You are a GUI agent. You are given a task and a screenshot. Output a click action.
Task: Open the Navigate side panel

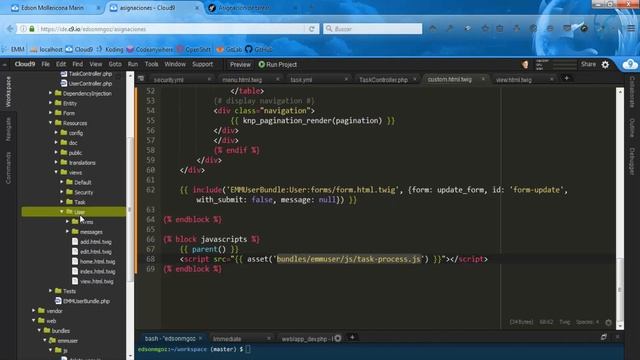click(8, 129)
